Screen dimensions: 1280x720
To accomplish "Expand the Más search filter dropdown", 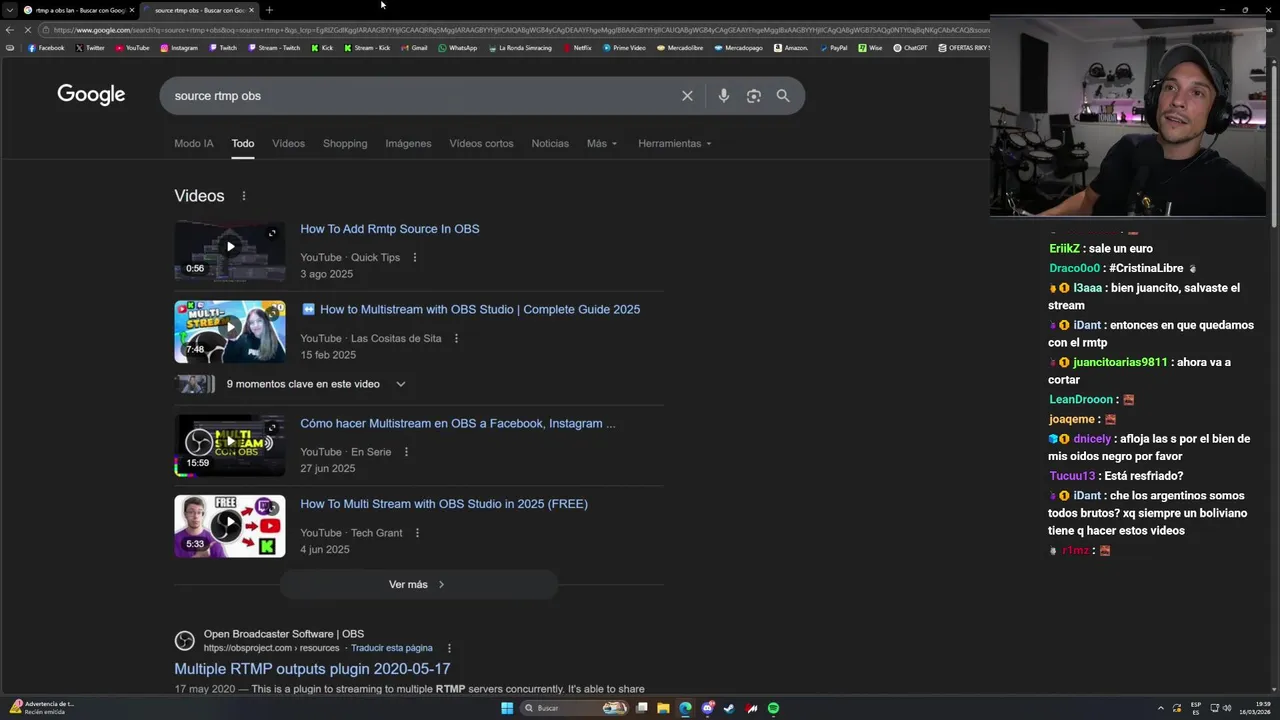I will 602,143.
